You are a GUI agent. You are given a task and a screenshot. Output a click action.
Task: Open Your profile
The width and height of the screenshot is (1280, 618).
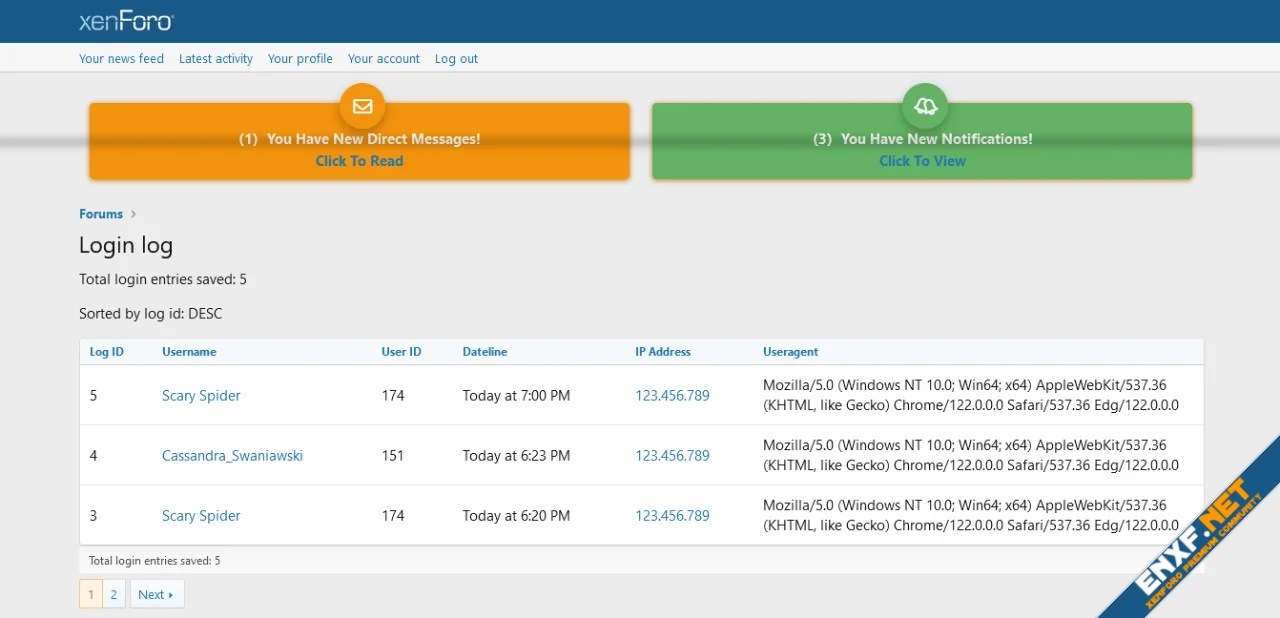300,59
